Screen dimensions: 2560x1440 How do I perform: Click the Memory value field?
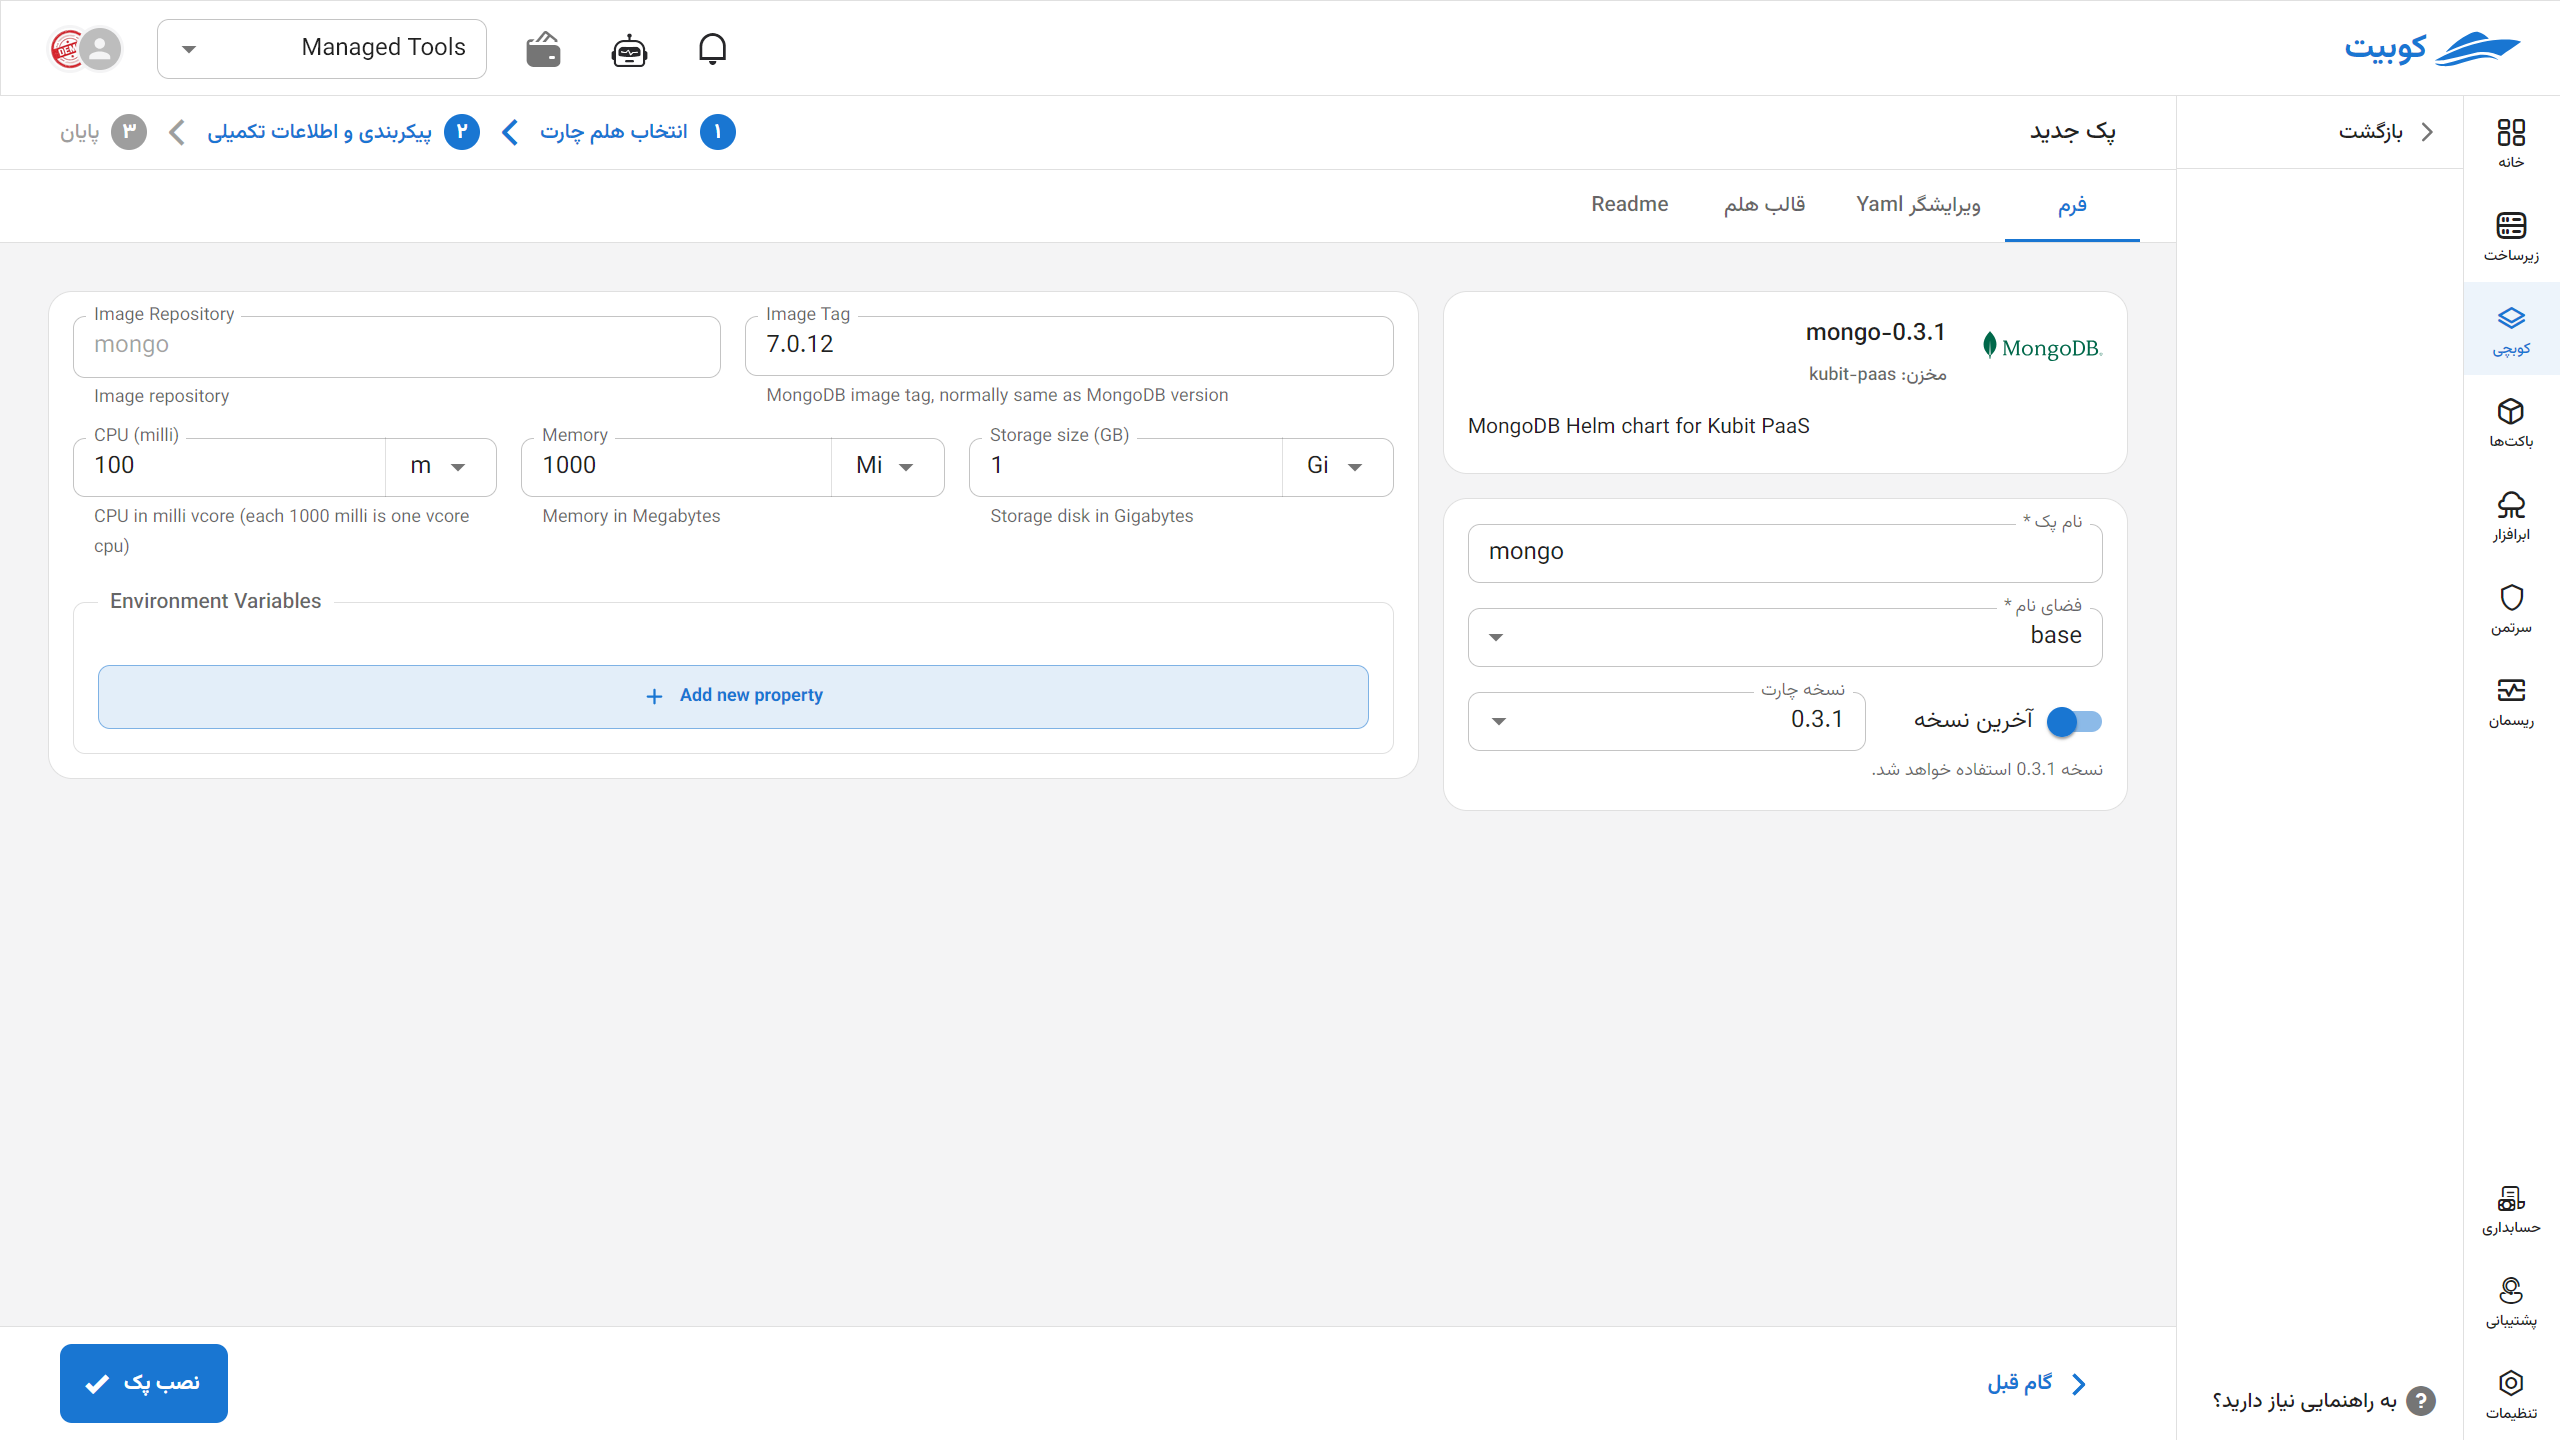point(677,466)
